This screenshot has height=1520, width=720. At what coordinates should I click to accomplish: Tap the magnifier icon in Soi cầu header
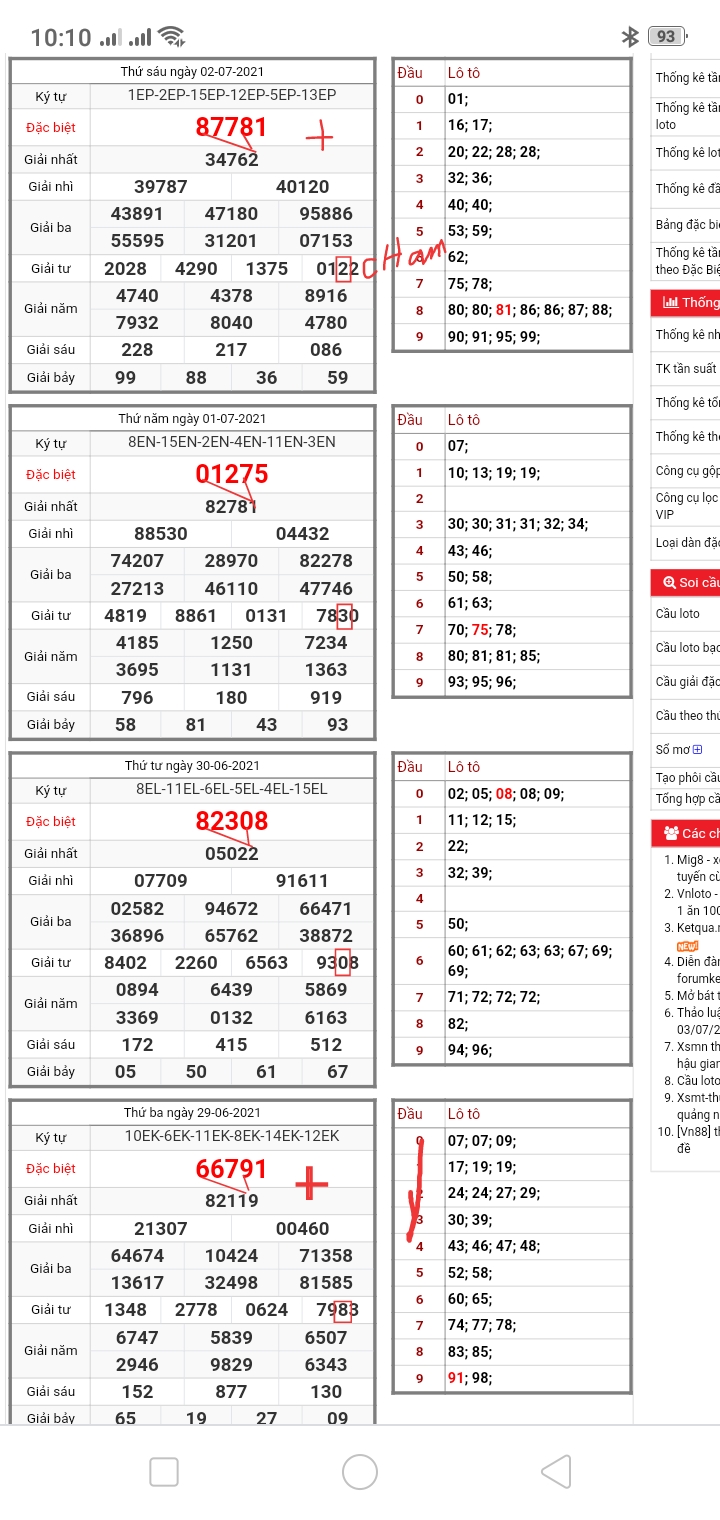668,582
